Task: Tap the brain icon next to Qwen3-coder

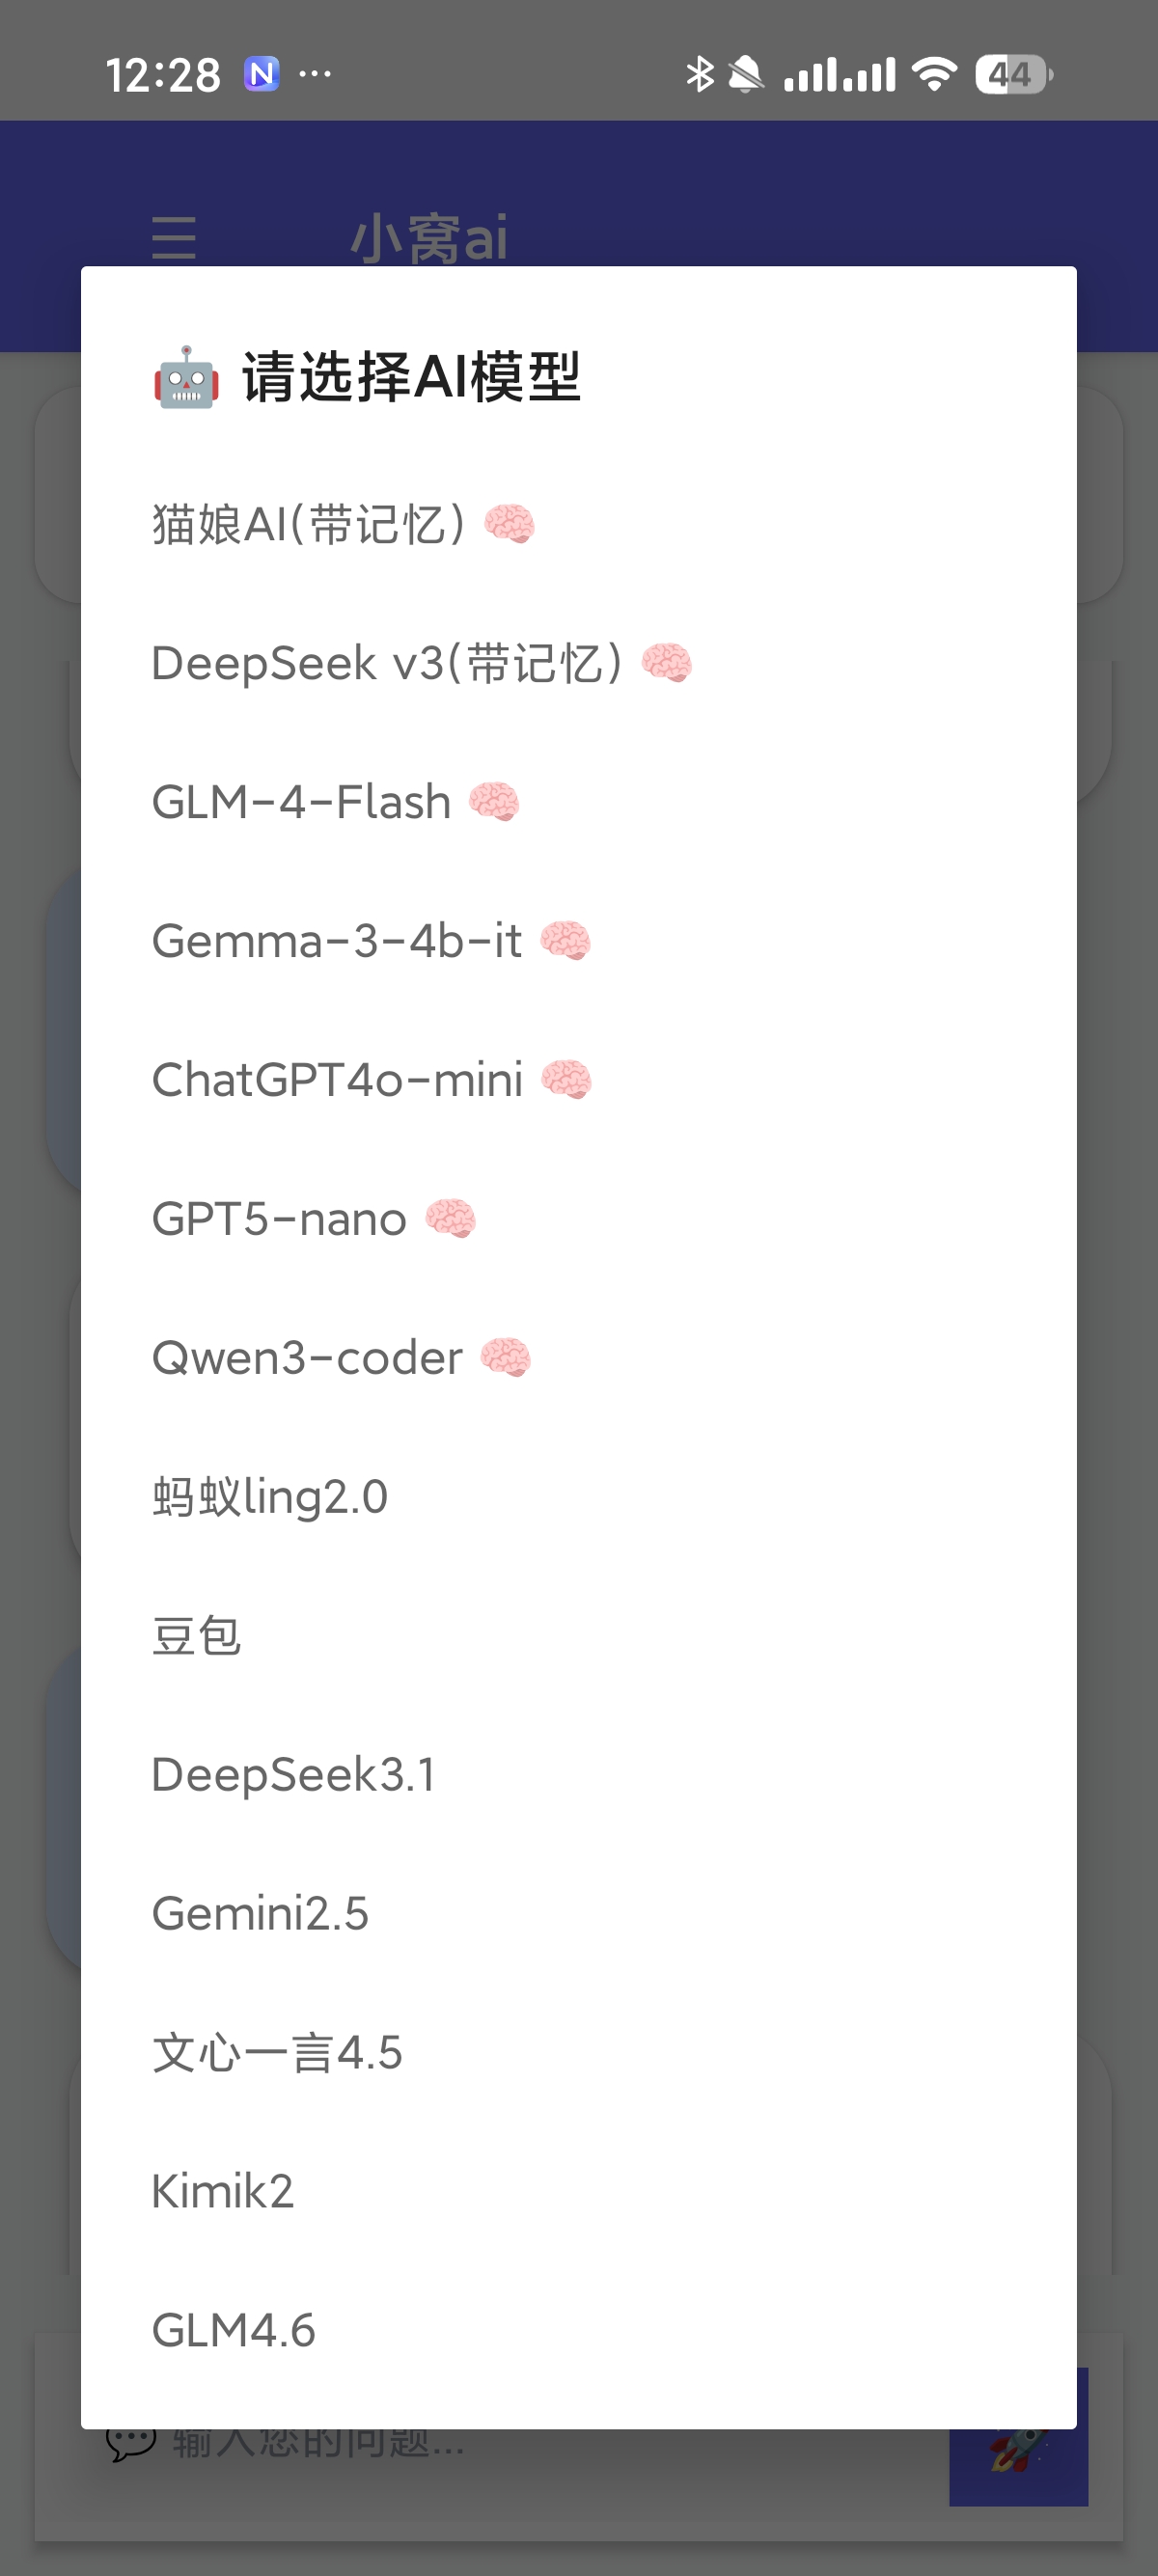Action: [x=505, y=1358]
